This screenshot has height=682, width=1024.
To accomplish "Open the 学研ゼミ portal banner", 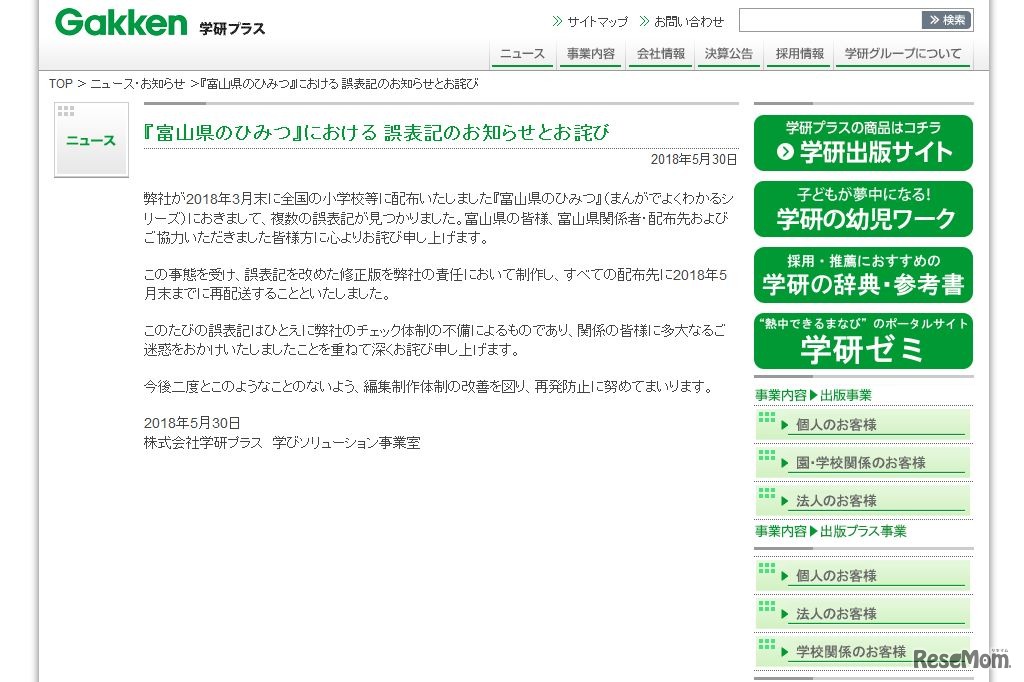I will [x=863, y=341].
